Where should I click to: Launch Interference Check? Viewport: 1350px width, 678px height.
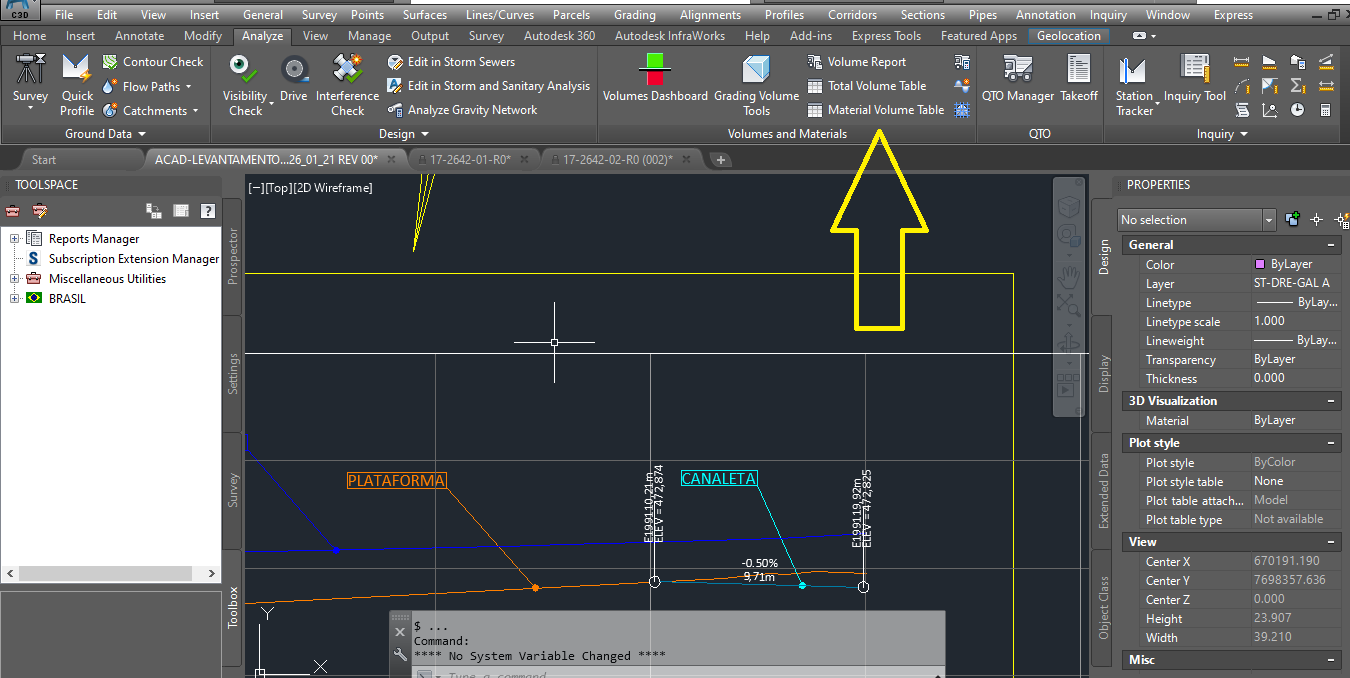(x=347, y=85)
